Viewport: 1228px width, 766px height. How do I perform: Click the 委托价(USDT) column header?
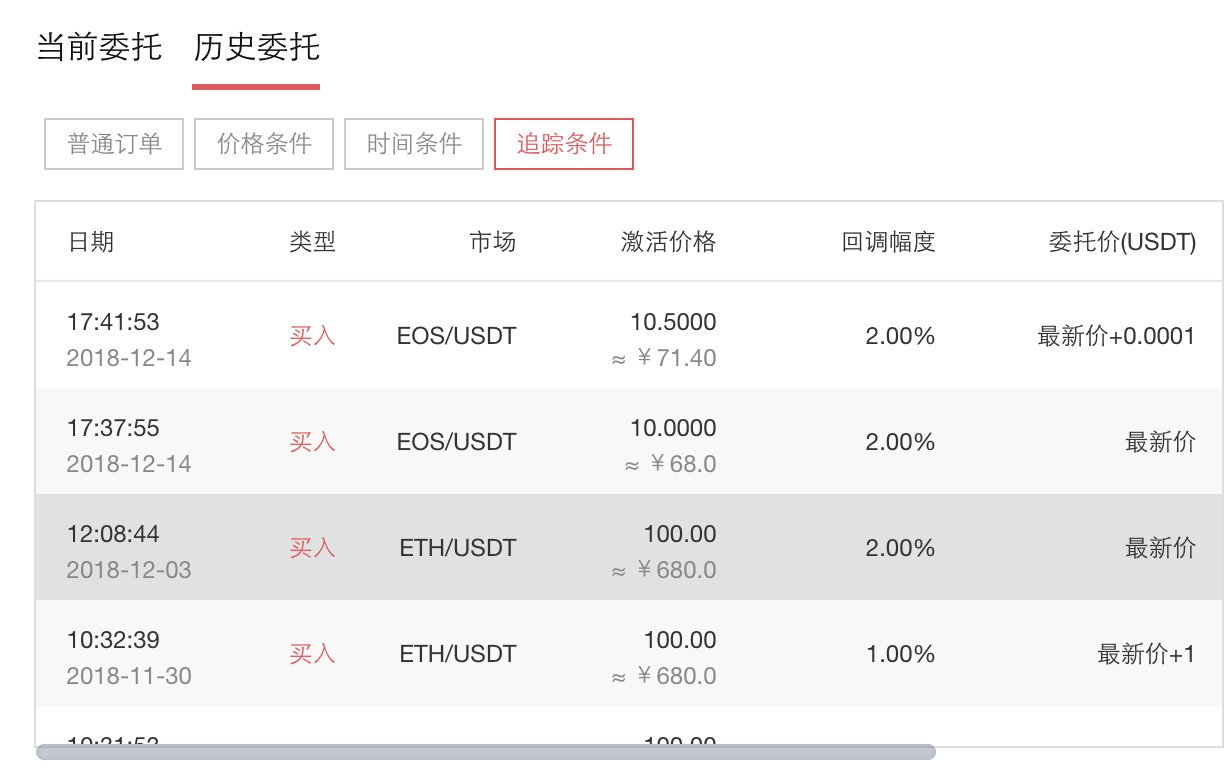[x=1121, y=242]
